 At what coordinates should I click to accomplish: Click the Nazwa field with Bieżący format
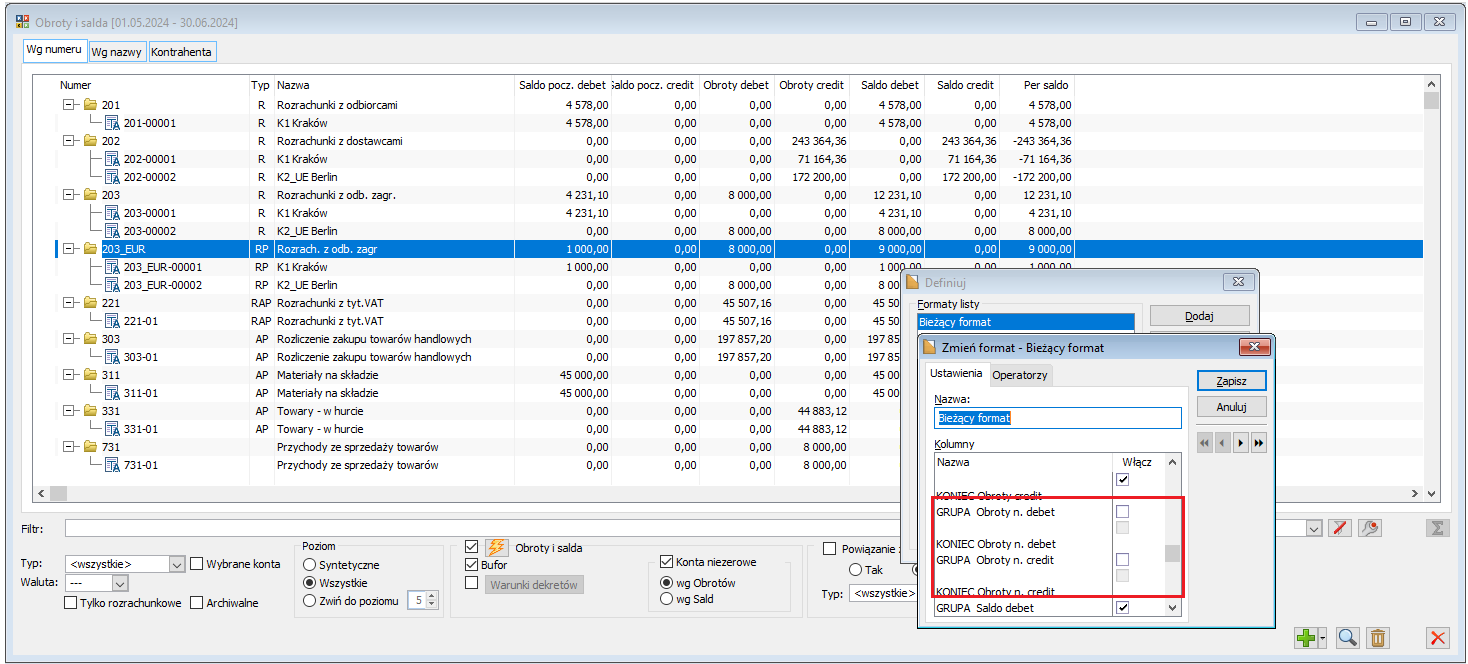[x=1057, y=418]
